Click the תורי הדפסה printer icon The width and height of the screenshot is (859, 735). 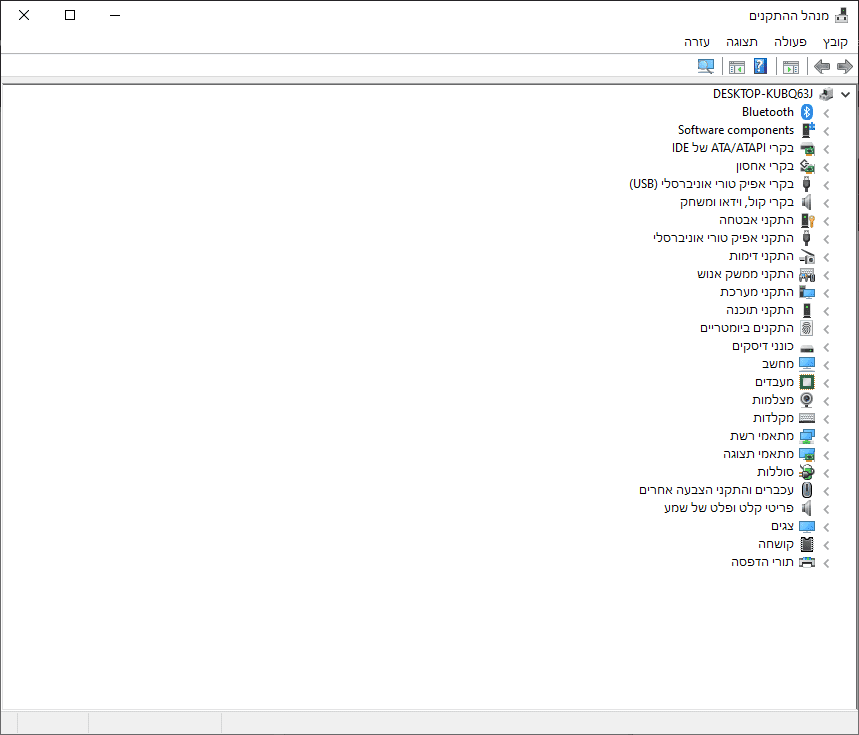(x=807, y=562)
